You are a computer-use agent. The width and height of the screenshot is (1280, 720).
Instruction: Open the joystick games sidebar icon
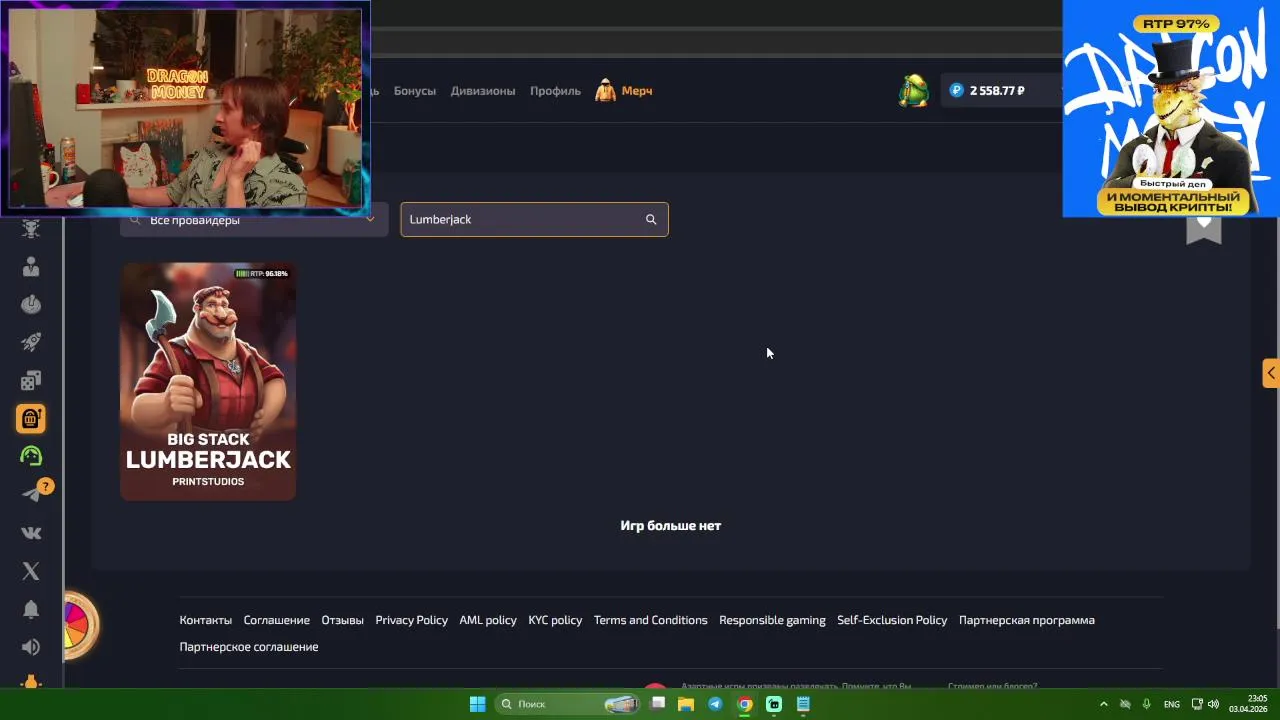click(31, 305)
